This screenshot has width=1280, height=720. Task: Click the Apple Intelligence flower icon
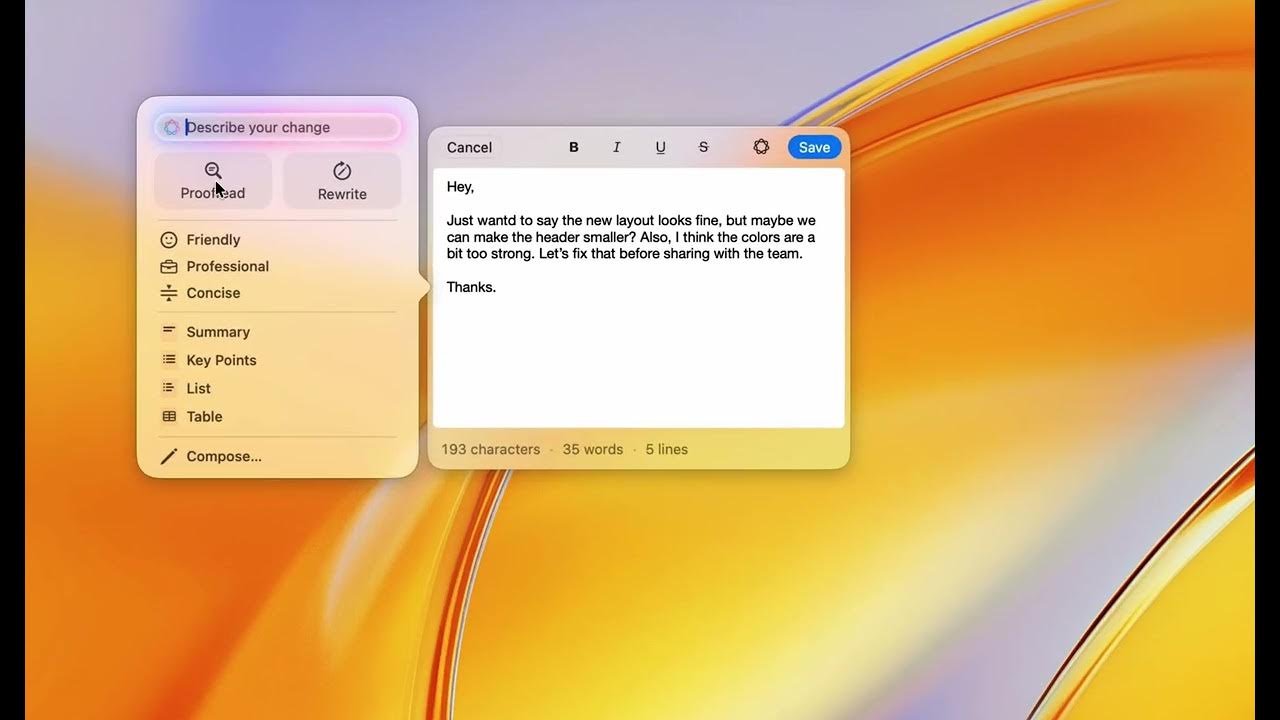(x=761, y=147)
